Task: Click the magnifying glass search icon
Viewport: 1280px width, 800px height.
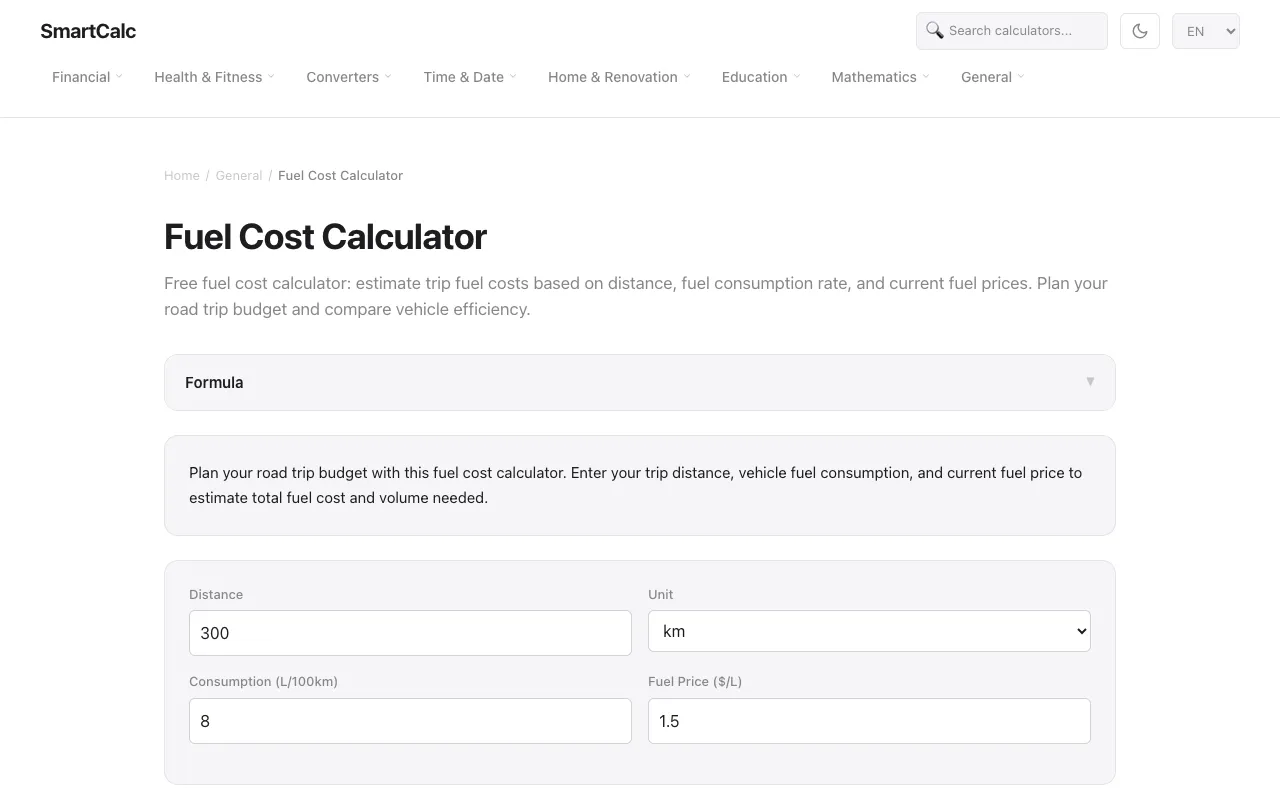Action: coord(935,30)
